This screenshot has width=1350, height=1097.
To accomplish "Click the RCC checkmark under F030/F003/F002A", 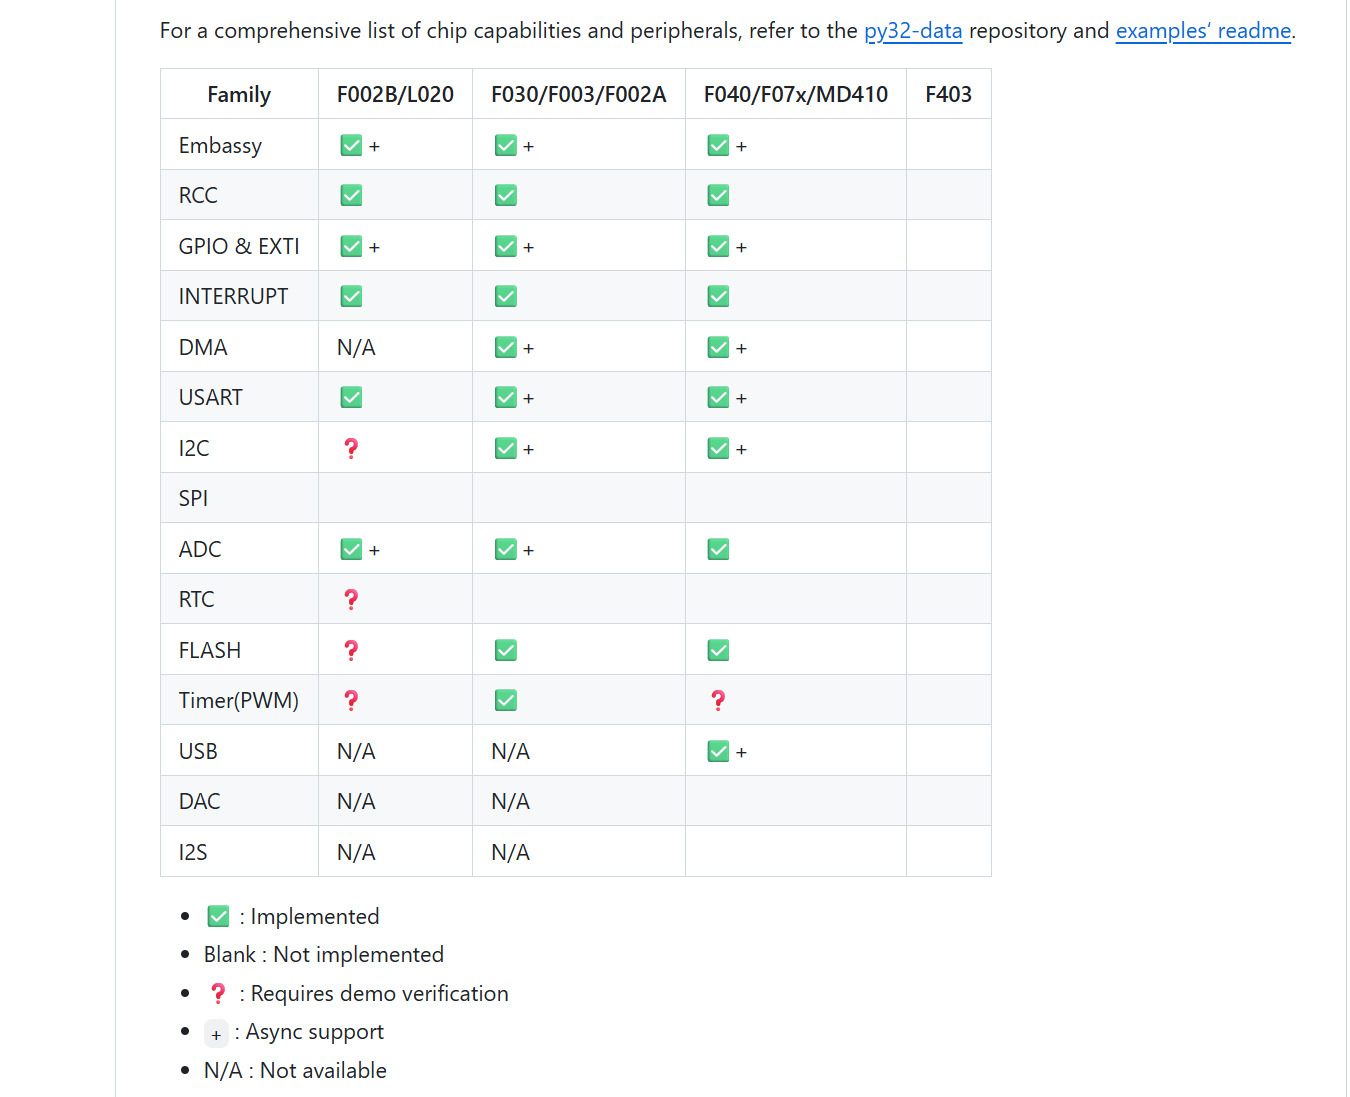I will tap(506, 195).
